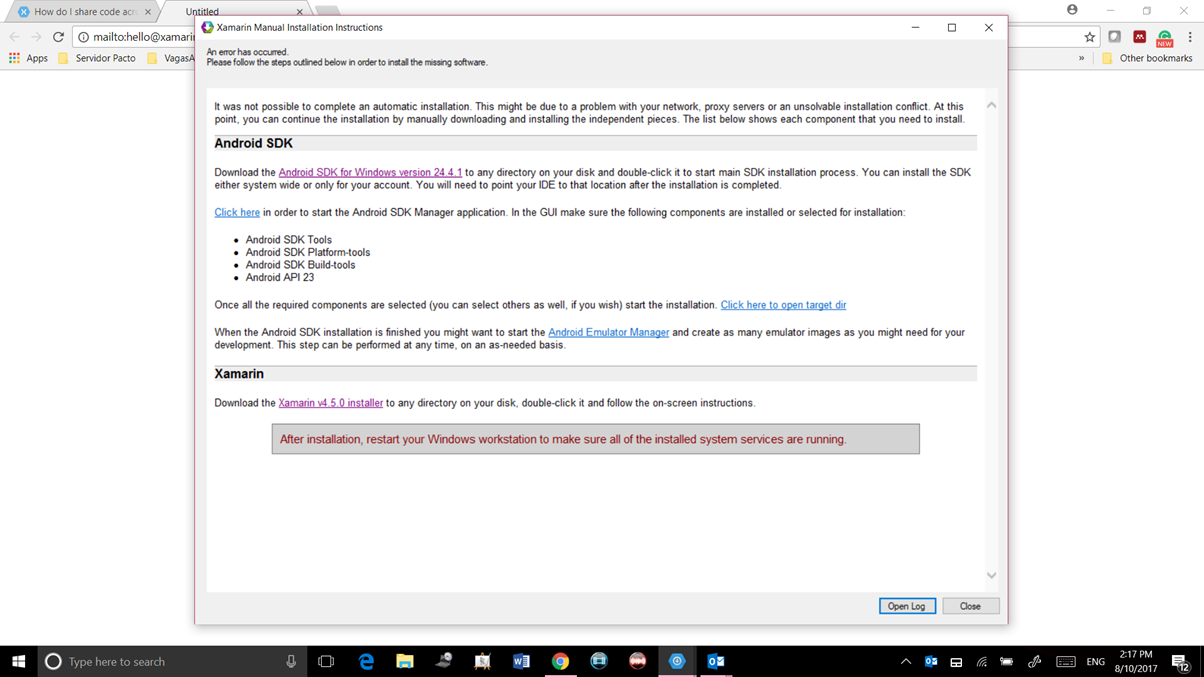Open the Windows Start menu
The image size is (1204, 677).
tap(18, 661)
